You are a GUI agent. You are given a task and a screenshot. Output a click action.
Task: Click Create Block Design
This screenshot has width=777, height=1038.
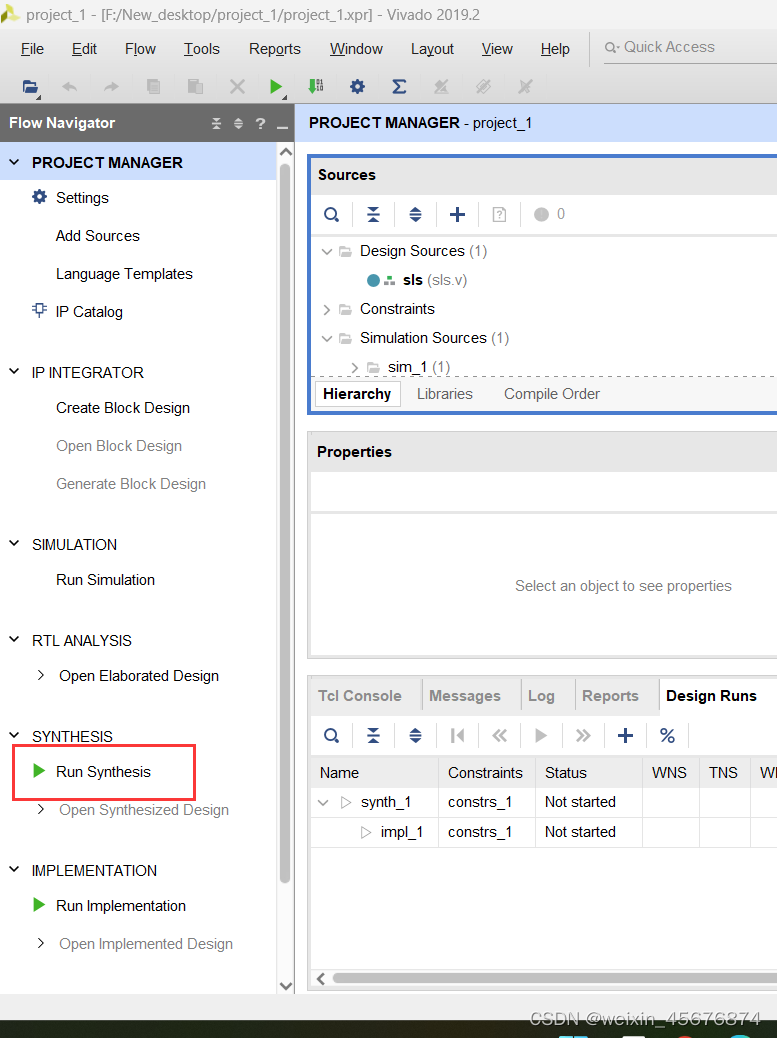pyautogui.click(x=123, y=408)
